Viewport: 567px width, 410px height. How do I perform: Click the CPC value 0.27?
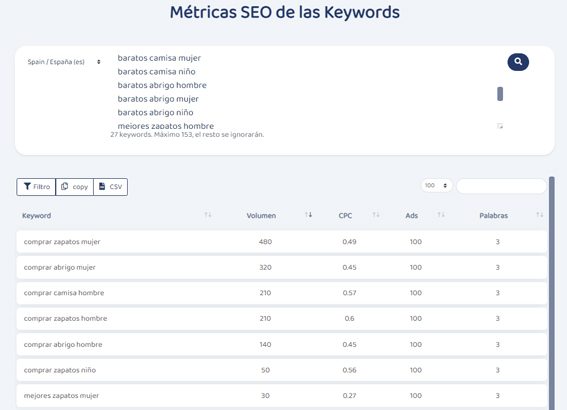349,396
